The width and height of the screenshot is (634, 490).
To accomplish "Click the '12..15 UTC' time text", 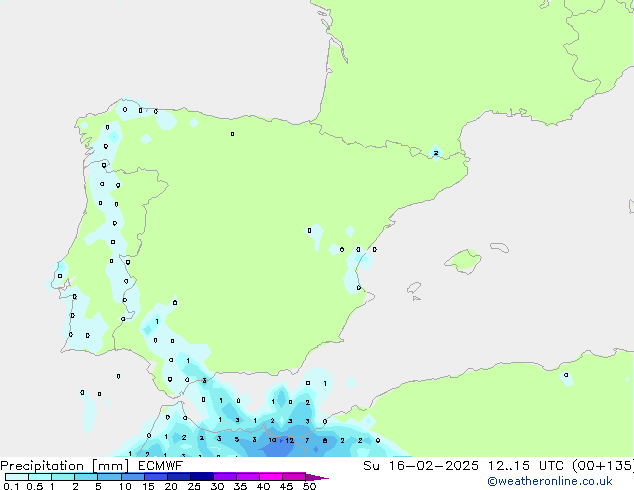I will click(527, 466).
